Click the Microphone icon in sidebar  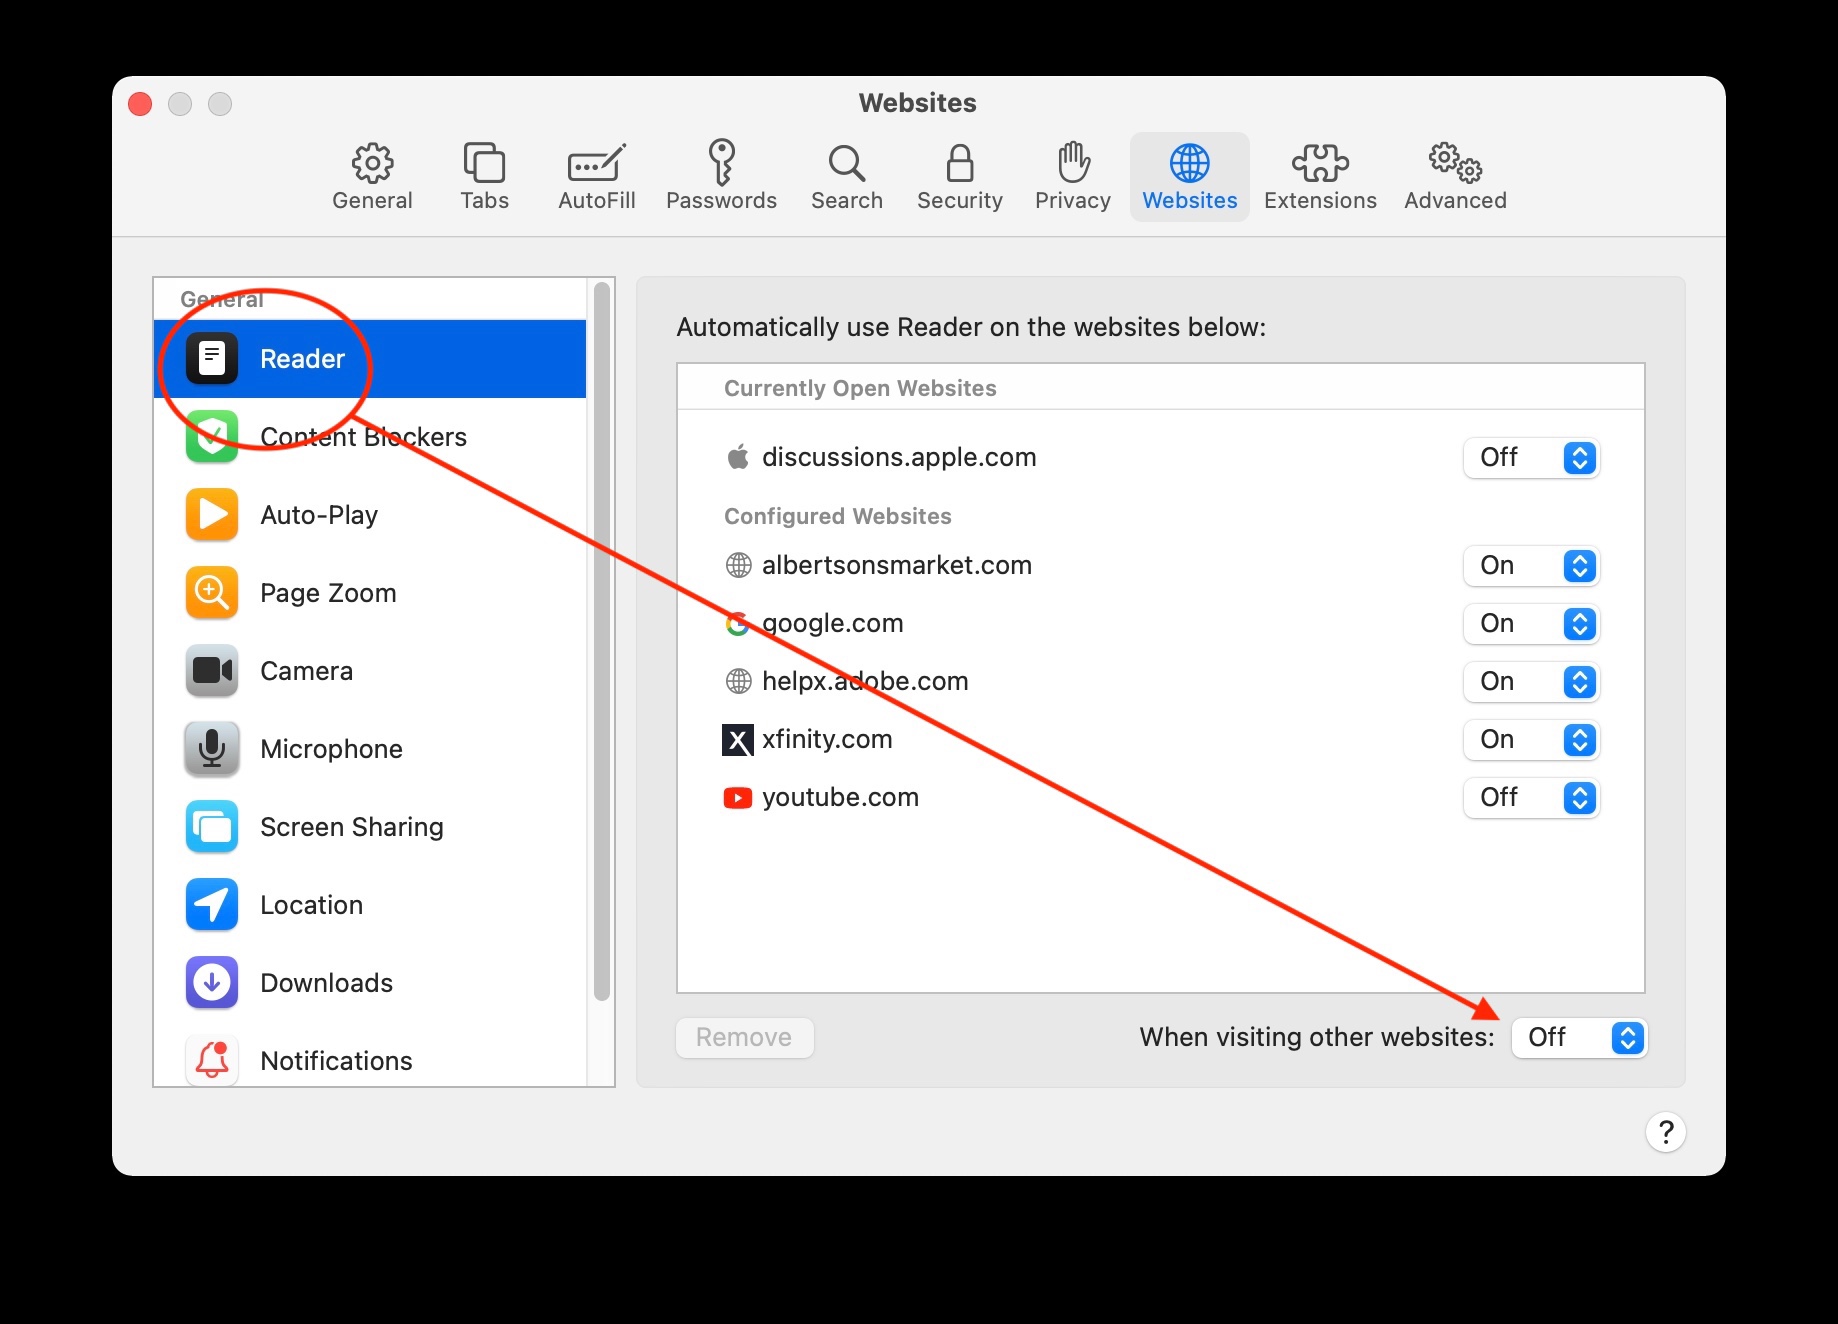pos(212,748)
